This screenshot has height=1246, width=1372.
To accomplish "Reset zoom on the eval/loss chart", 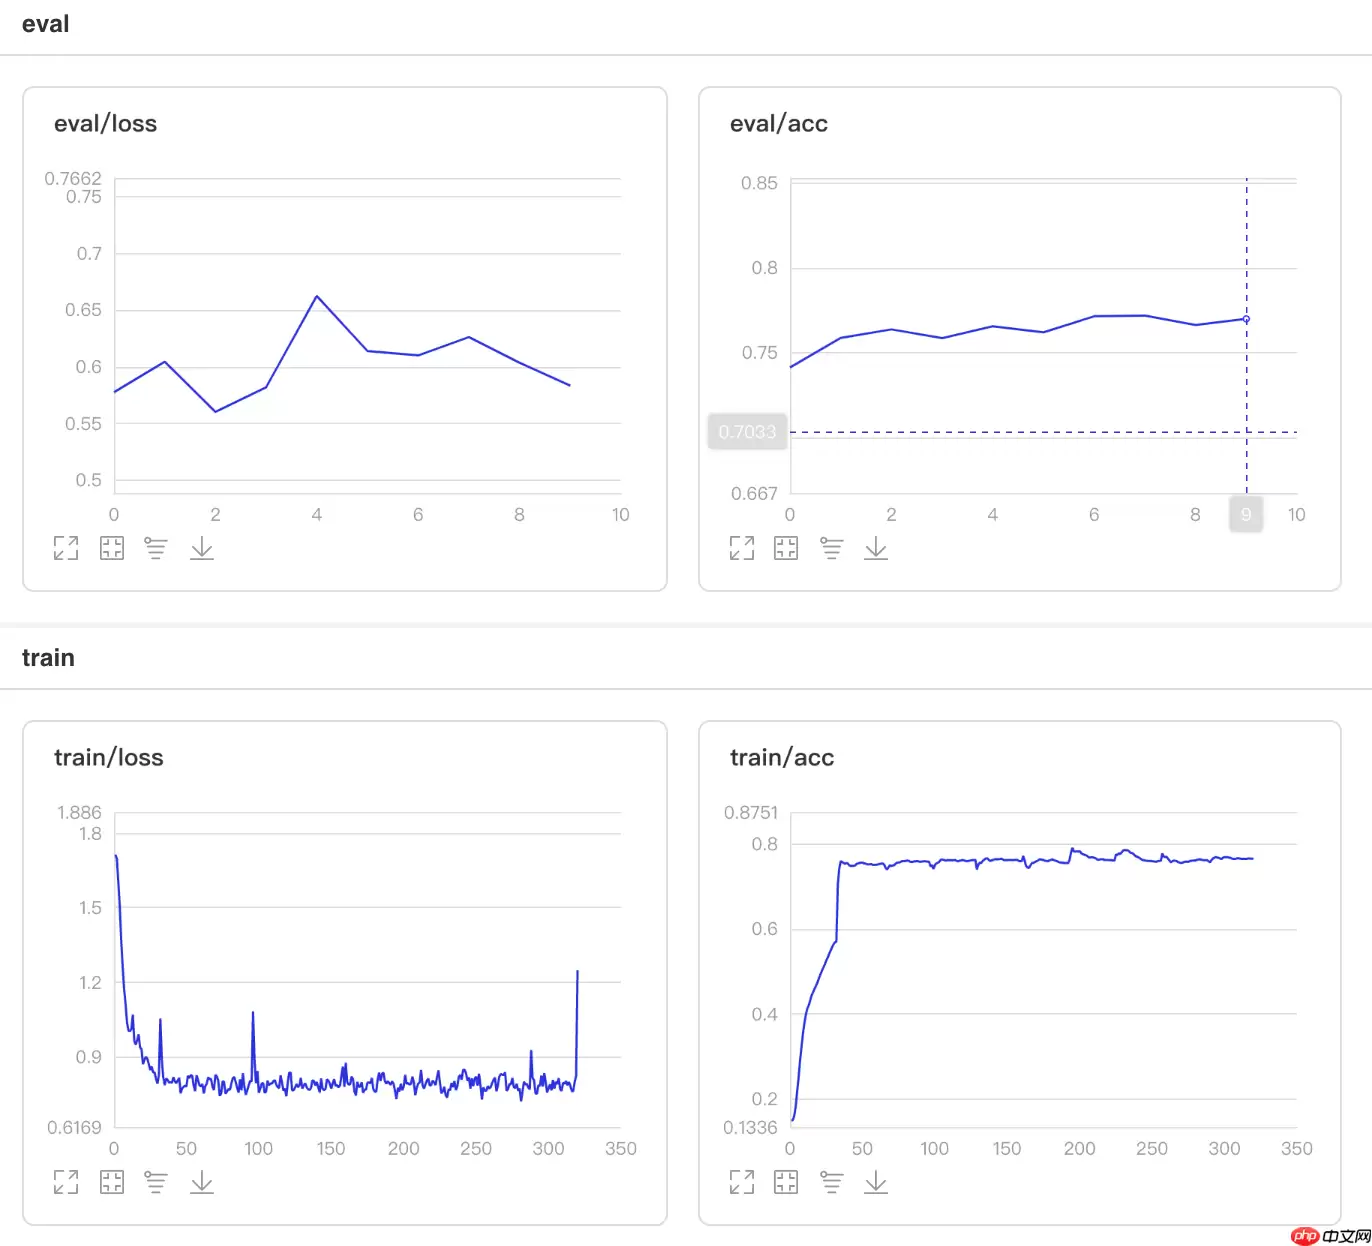I will (112, 548).
